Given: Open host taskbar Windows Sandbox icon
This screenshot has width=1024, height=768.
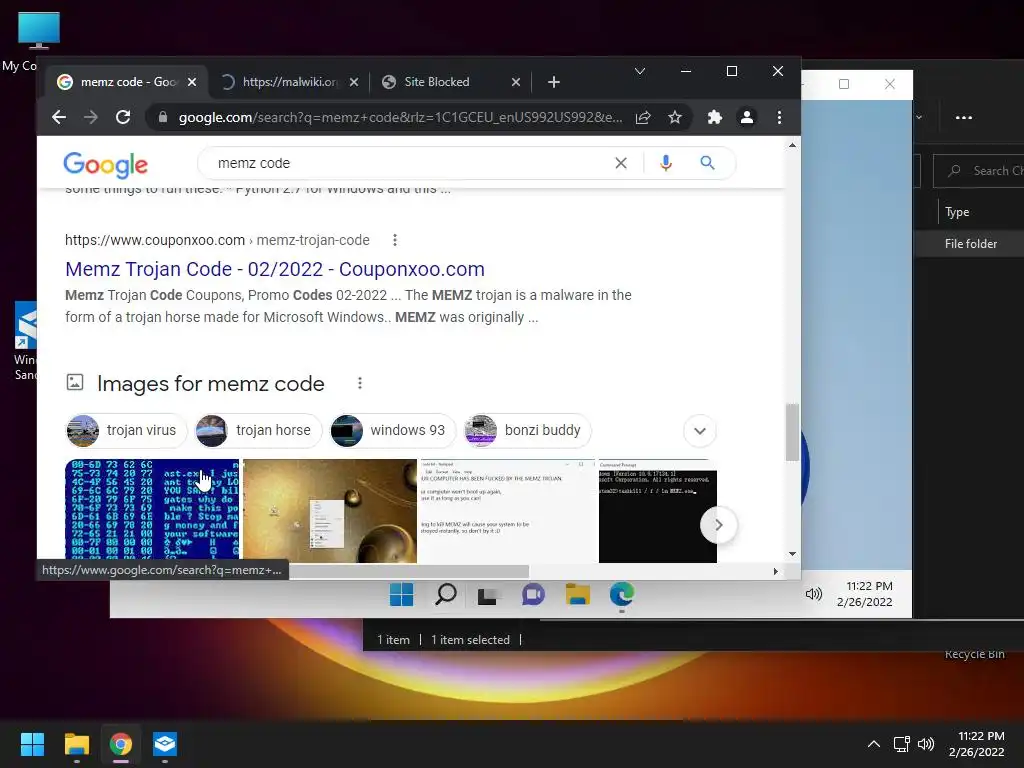Looking at the screenshot, I should (165, 744).
